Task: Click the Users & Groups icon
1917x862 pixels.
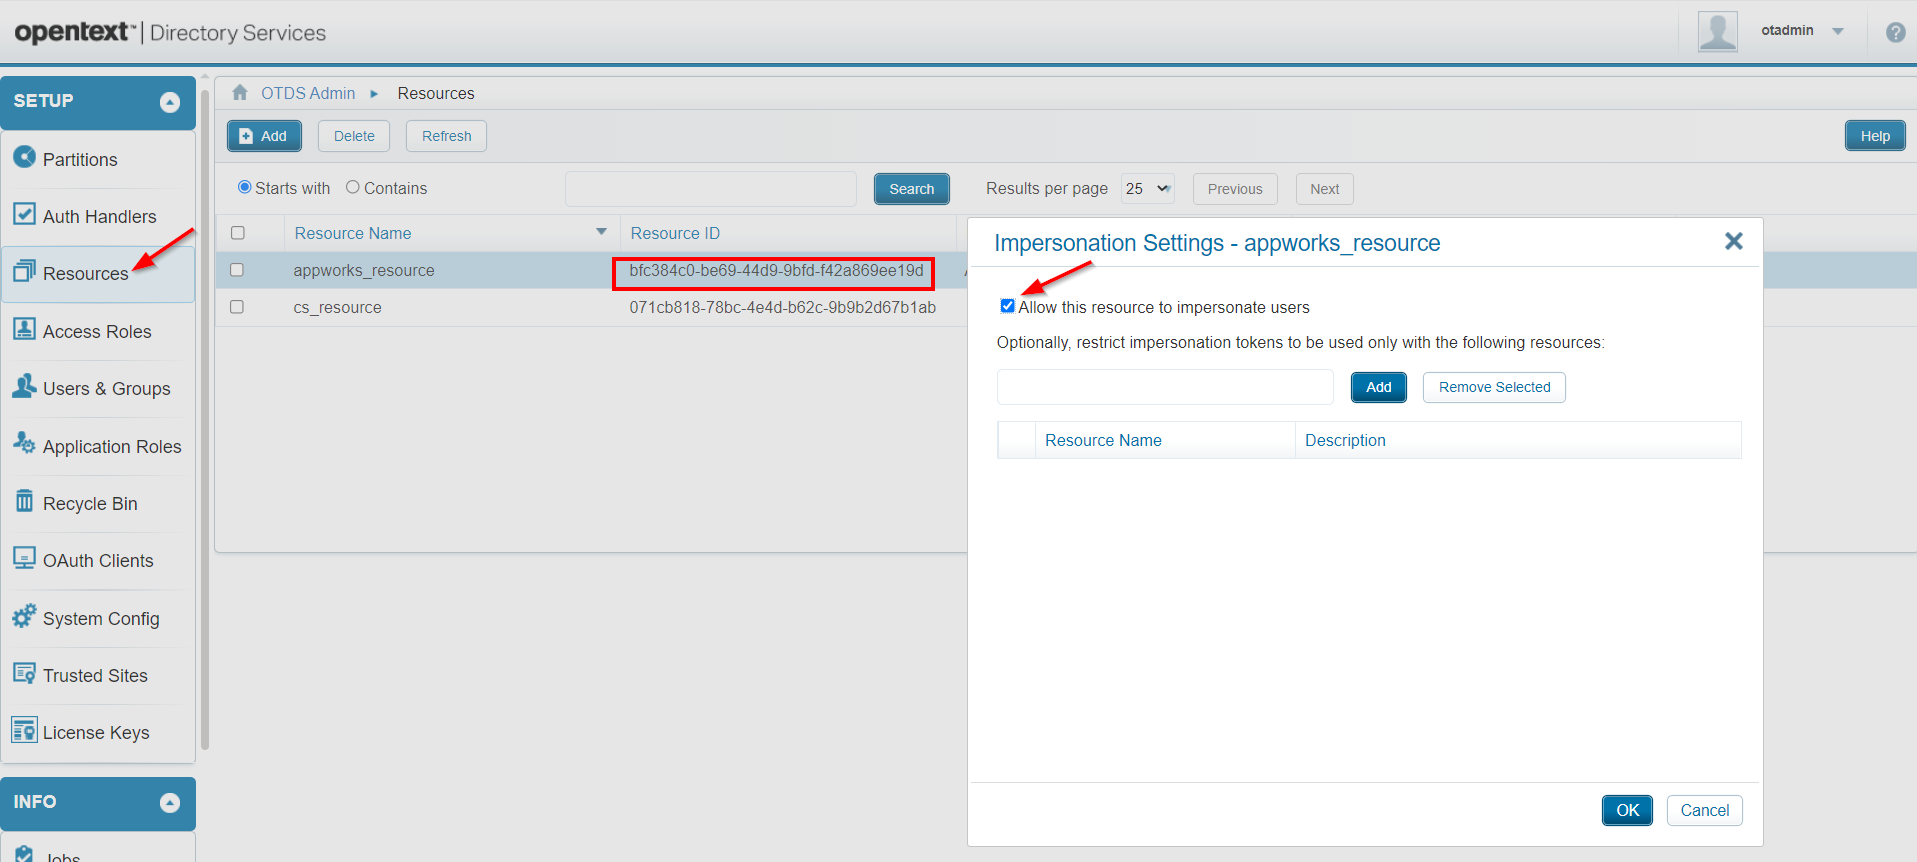Action: tap(24, 386)
